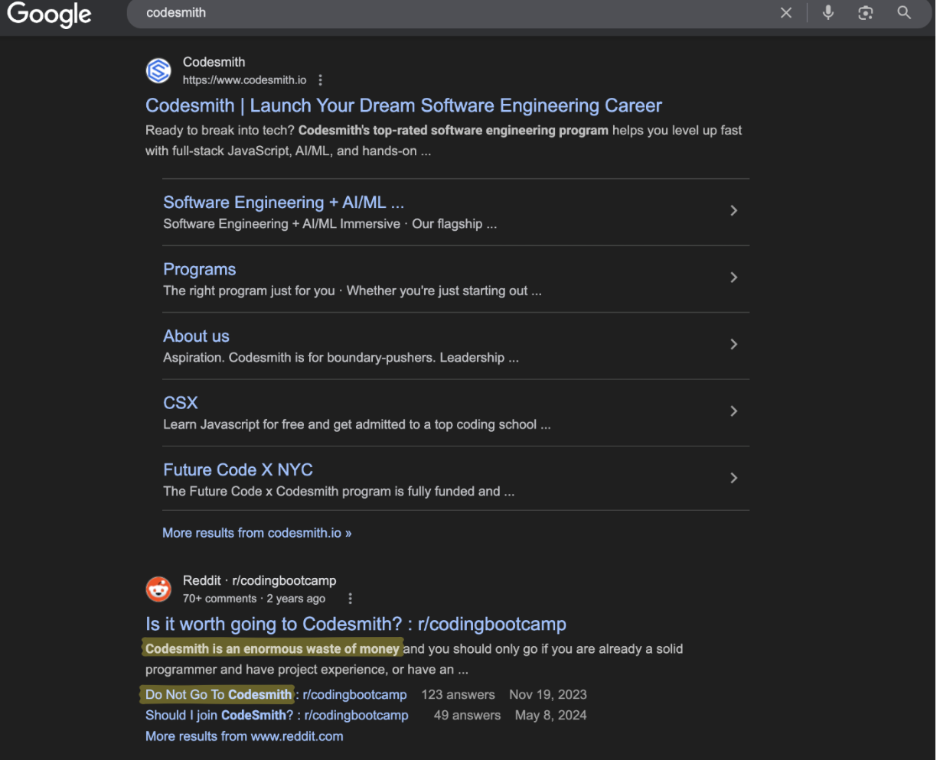
Task: Open the About us sitelink
Action: pyautogui.click(x=196, y=336)
